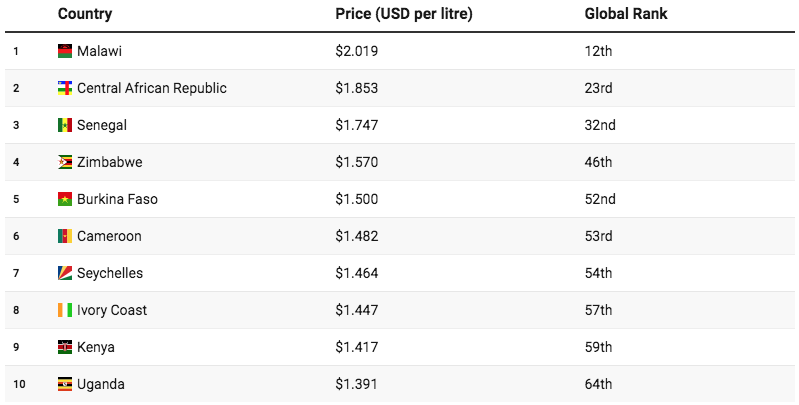This screenshot has width=799, height=405.
Task: Click the Uganda flag icon
Action: coord(65,384)
